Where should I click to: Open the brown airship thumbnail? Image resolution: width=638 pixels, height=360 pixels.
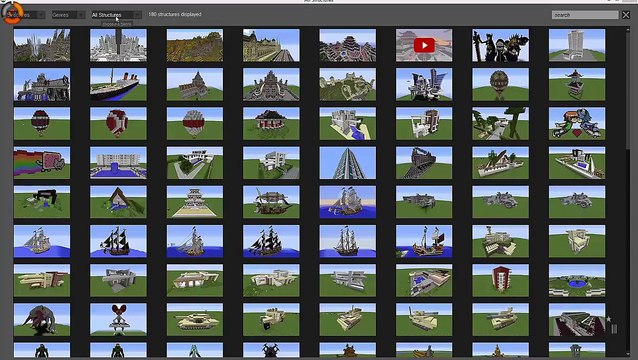(x=271, y=202)
